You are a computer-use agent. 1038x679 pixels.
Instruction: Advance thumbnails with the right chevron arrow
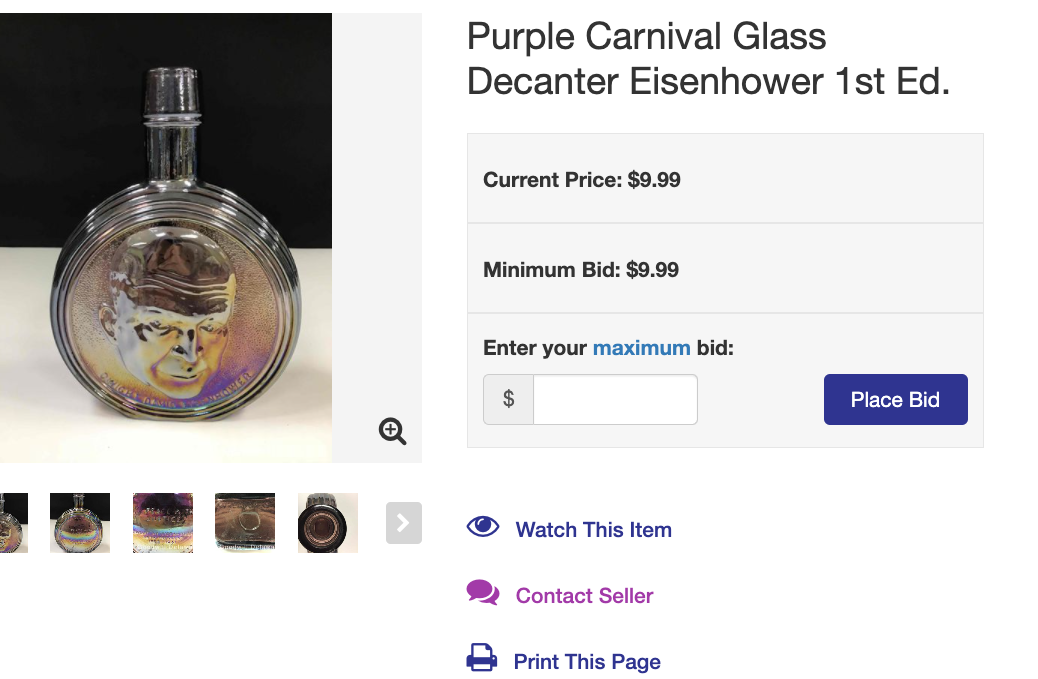coord(404,523)
